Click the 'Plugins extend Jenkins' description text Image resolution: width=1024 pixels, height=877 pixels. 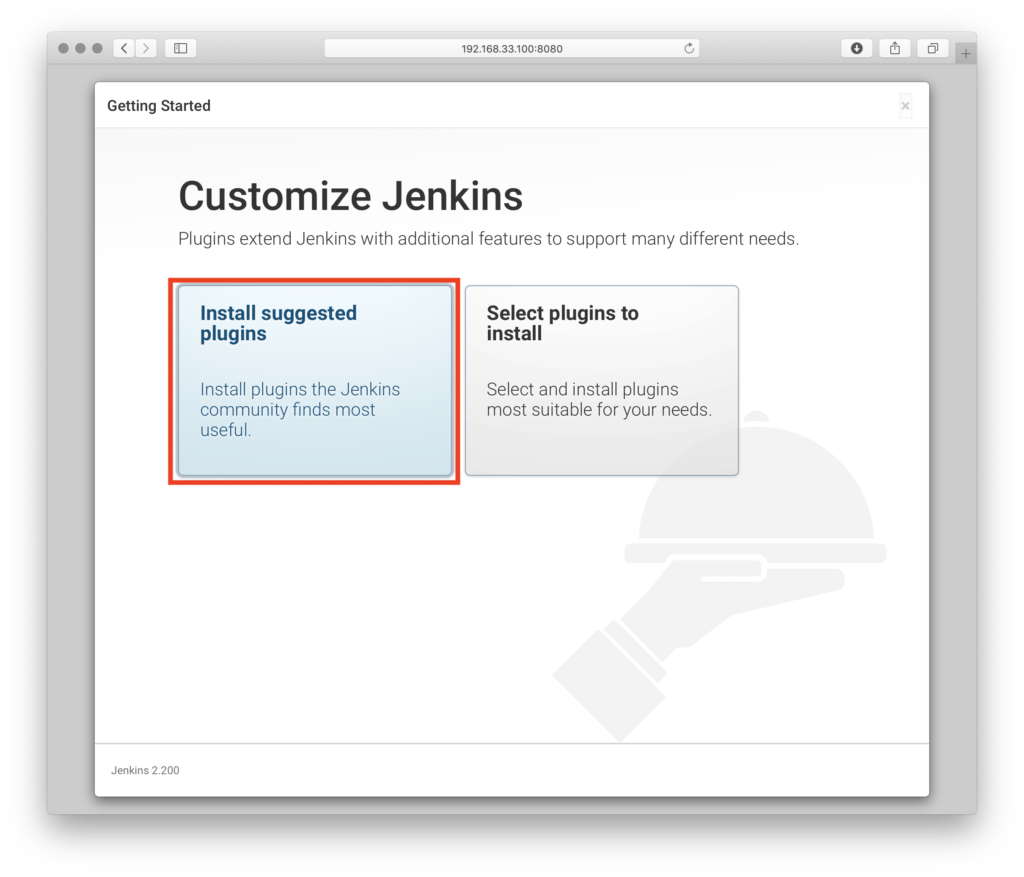[488, 239]
